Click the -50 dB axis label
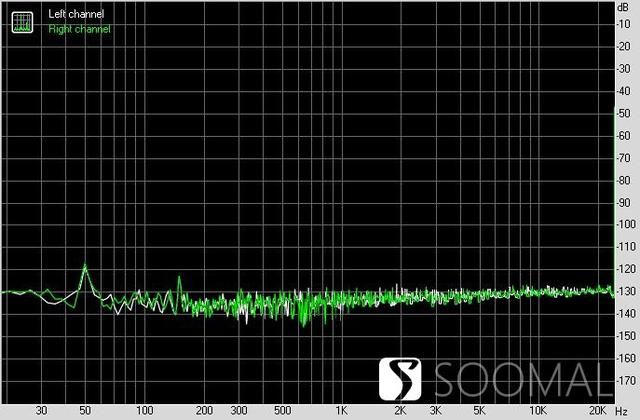This screenshot has height=420, width=640. pyautogui.click(x=623, y=113)
